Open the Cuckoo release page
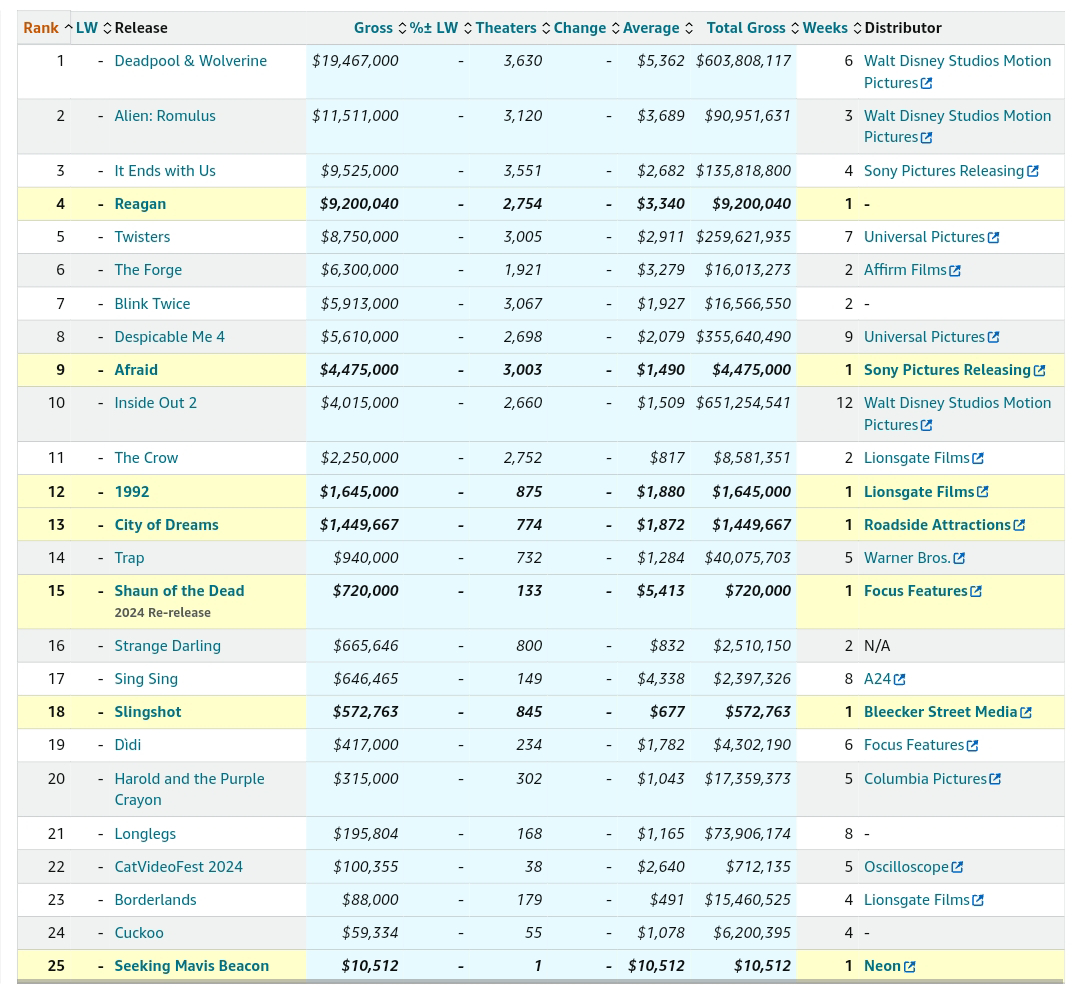The width and height of the screenshot is (1080, 991). [x=138, y=933]
